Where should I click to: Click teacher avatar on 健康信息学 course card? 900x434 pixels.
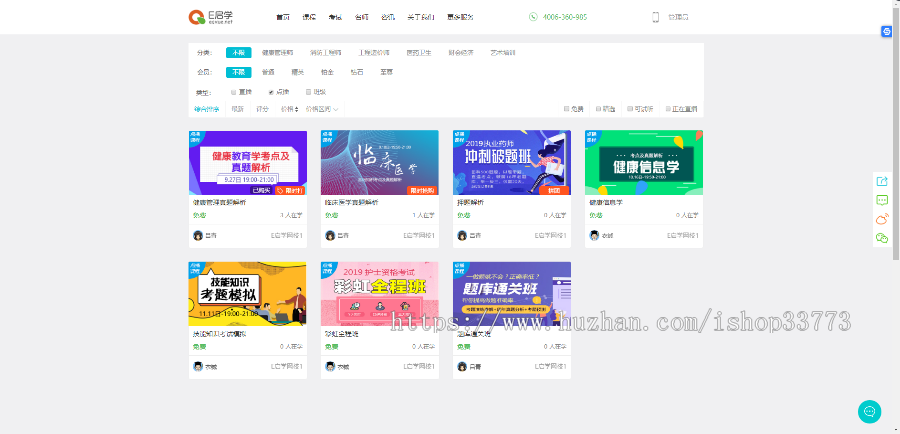pyautogui.click(x=594, y=235)
